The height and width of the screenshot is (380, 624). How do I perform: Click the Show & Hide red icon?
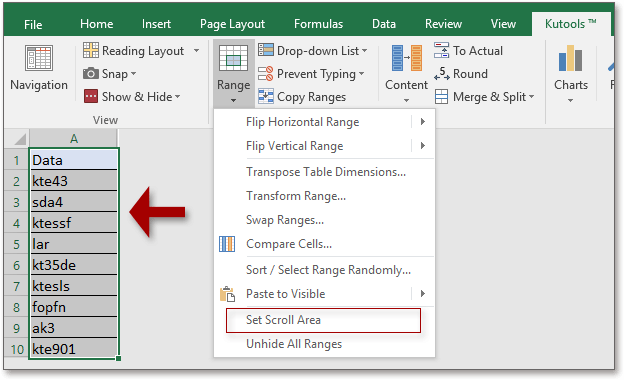(91, 97)
